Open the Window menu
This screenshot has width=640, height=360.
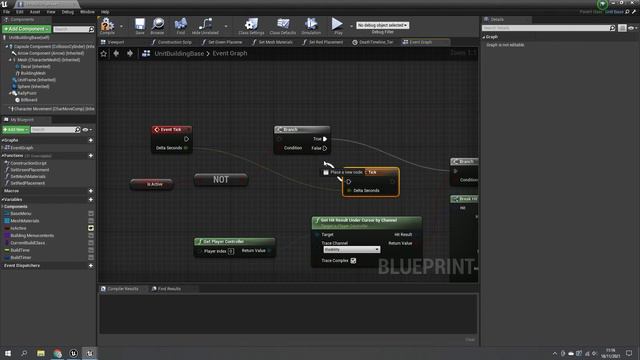click(87, 12)
